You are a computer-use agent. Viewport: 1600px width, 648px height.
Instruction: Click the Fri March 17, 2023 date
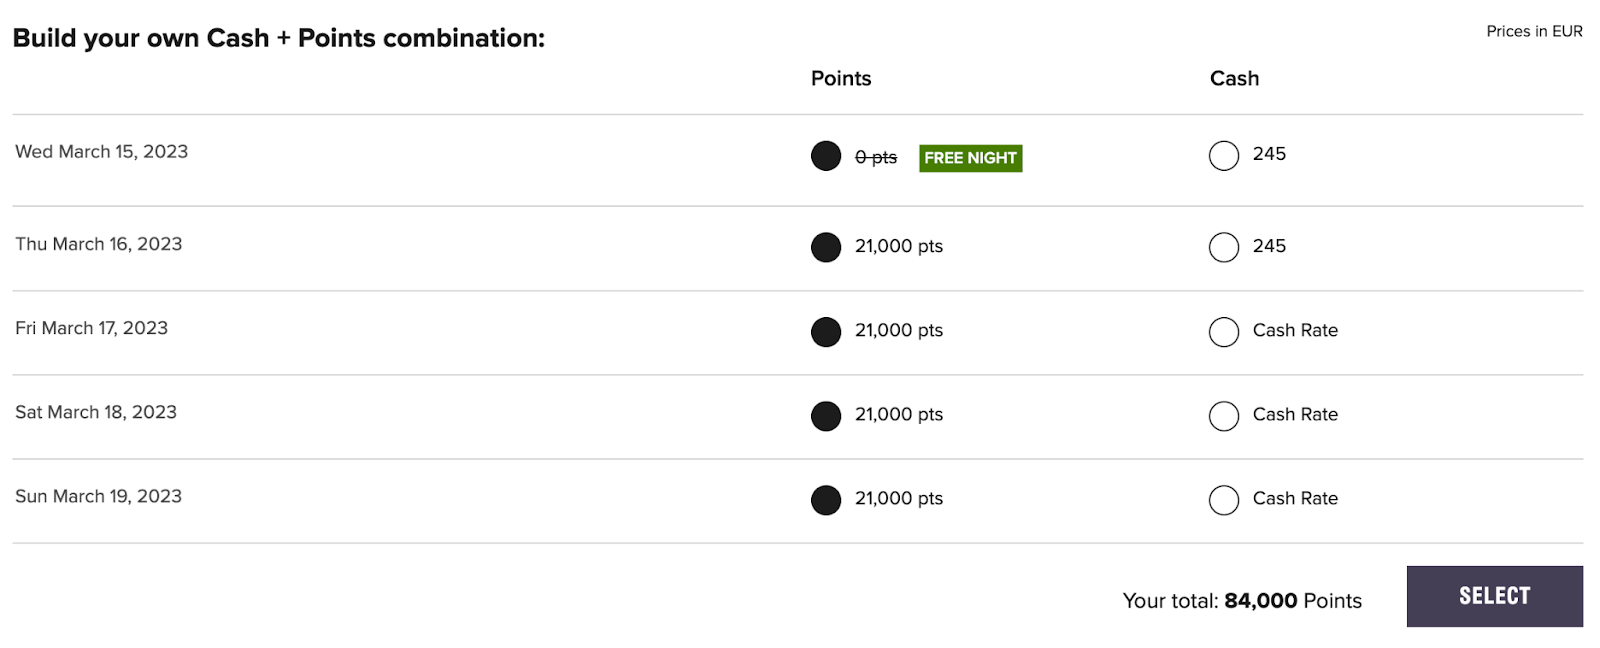[x=92, y=328]
